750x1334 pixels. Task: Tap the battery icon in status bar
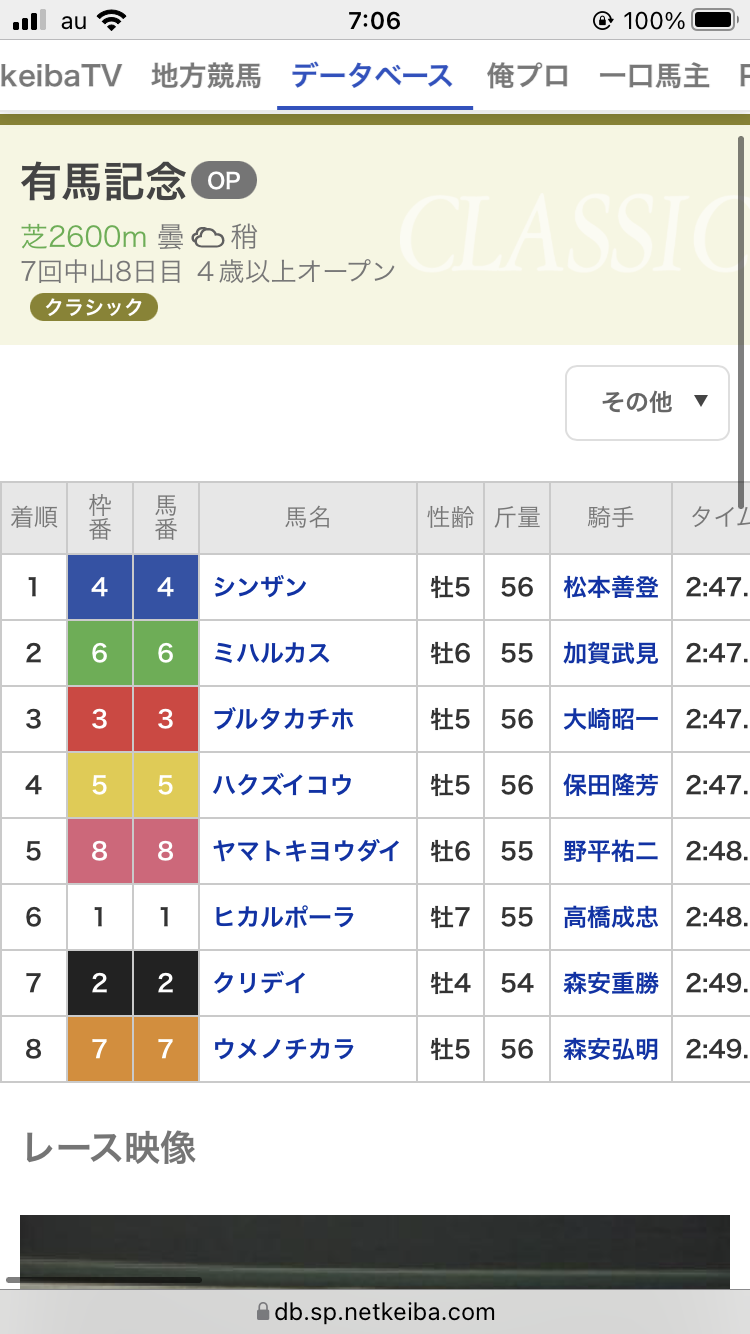click(714, 20)
